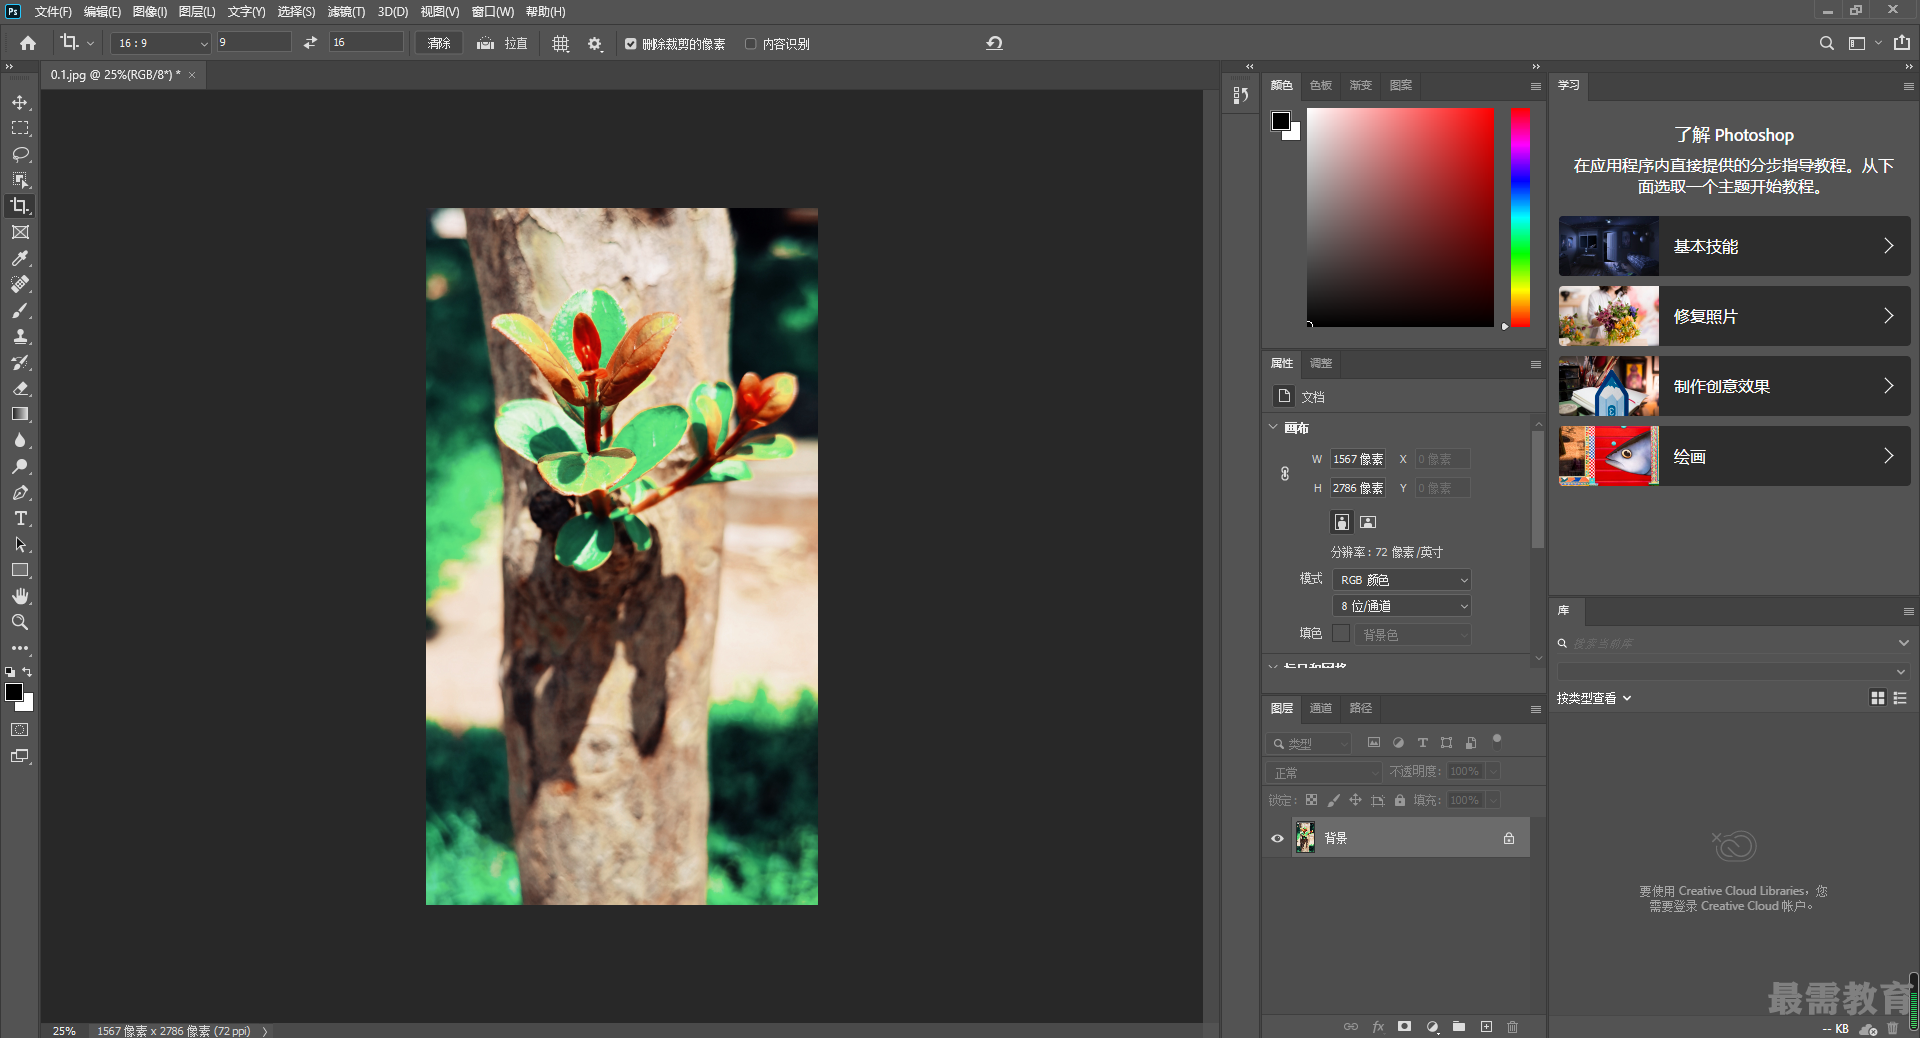Open the RGB 颜色 mode dropdown
1920x1038 pixels.
tap(1401, 580)
